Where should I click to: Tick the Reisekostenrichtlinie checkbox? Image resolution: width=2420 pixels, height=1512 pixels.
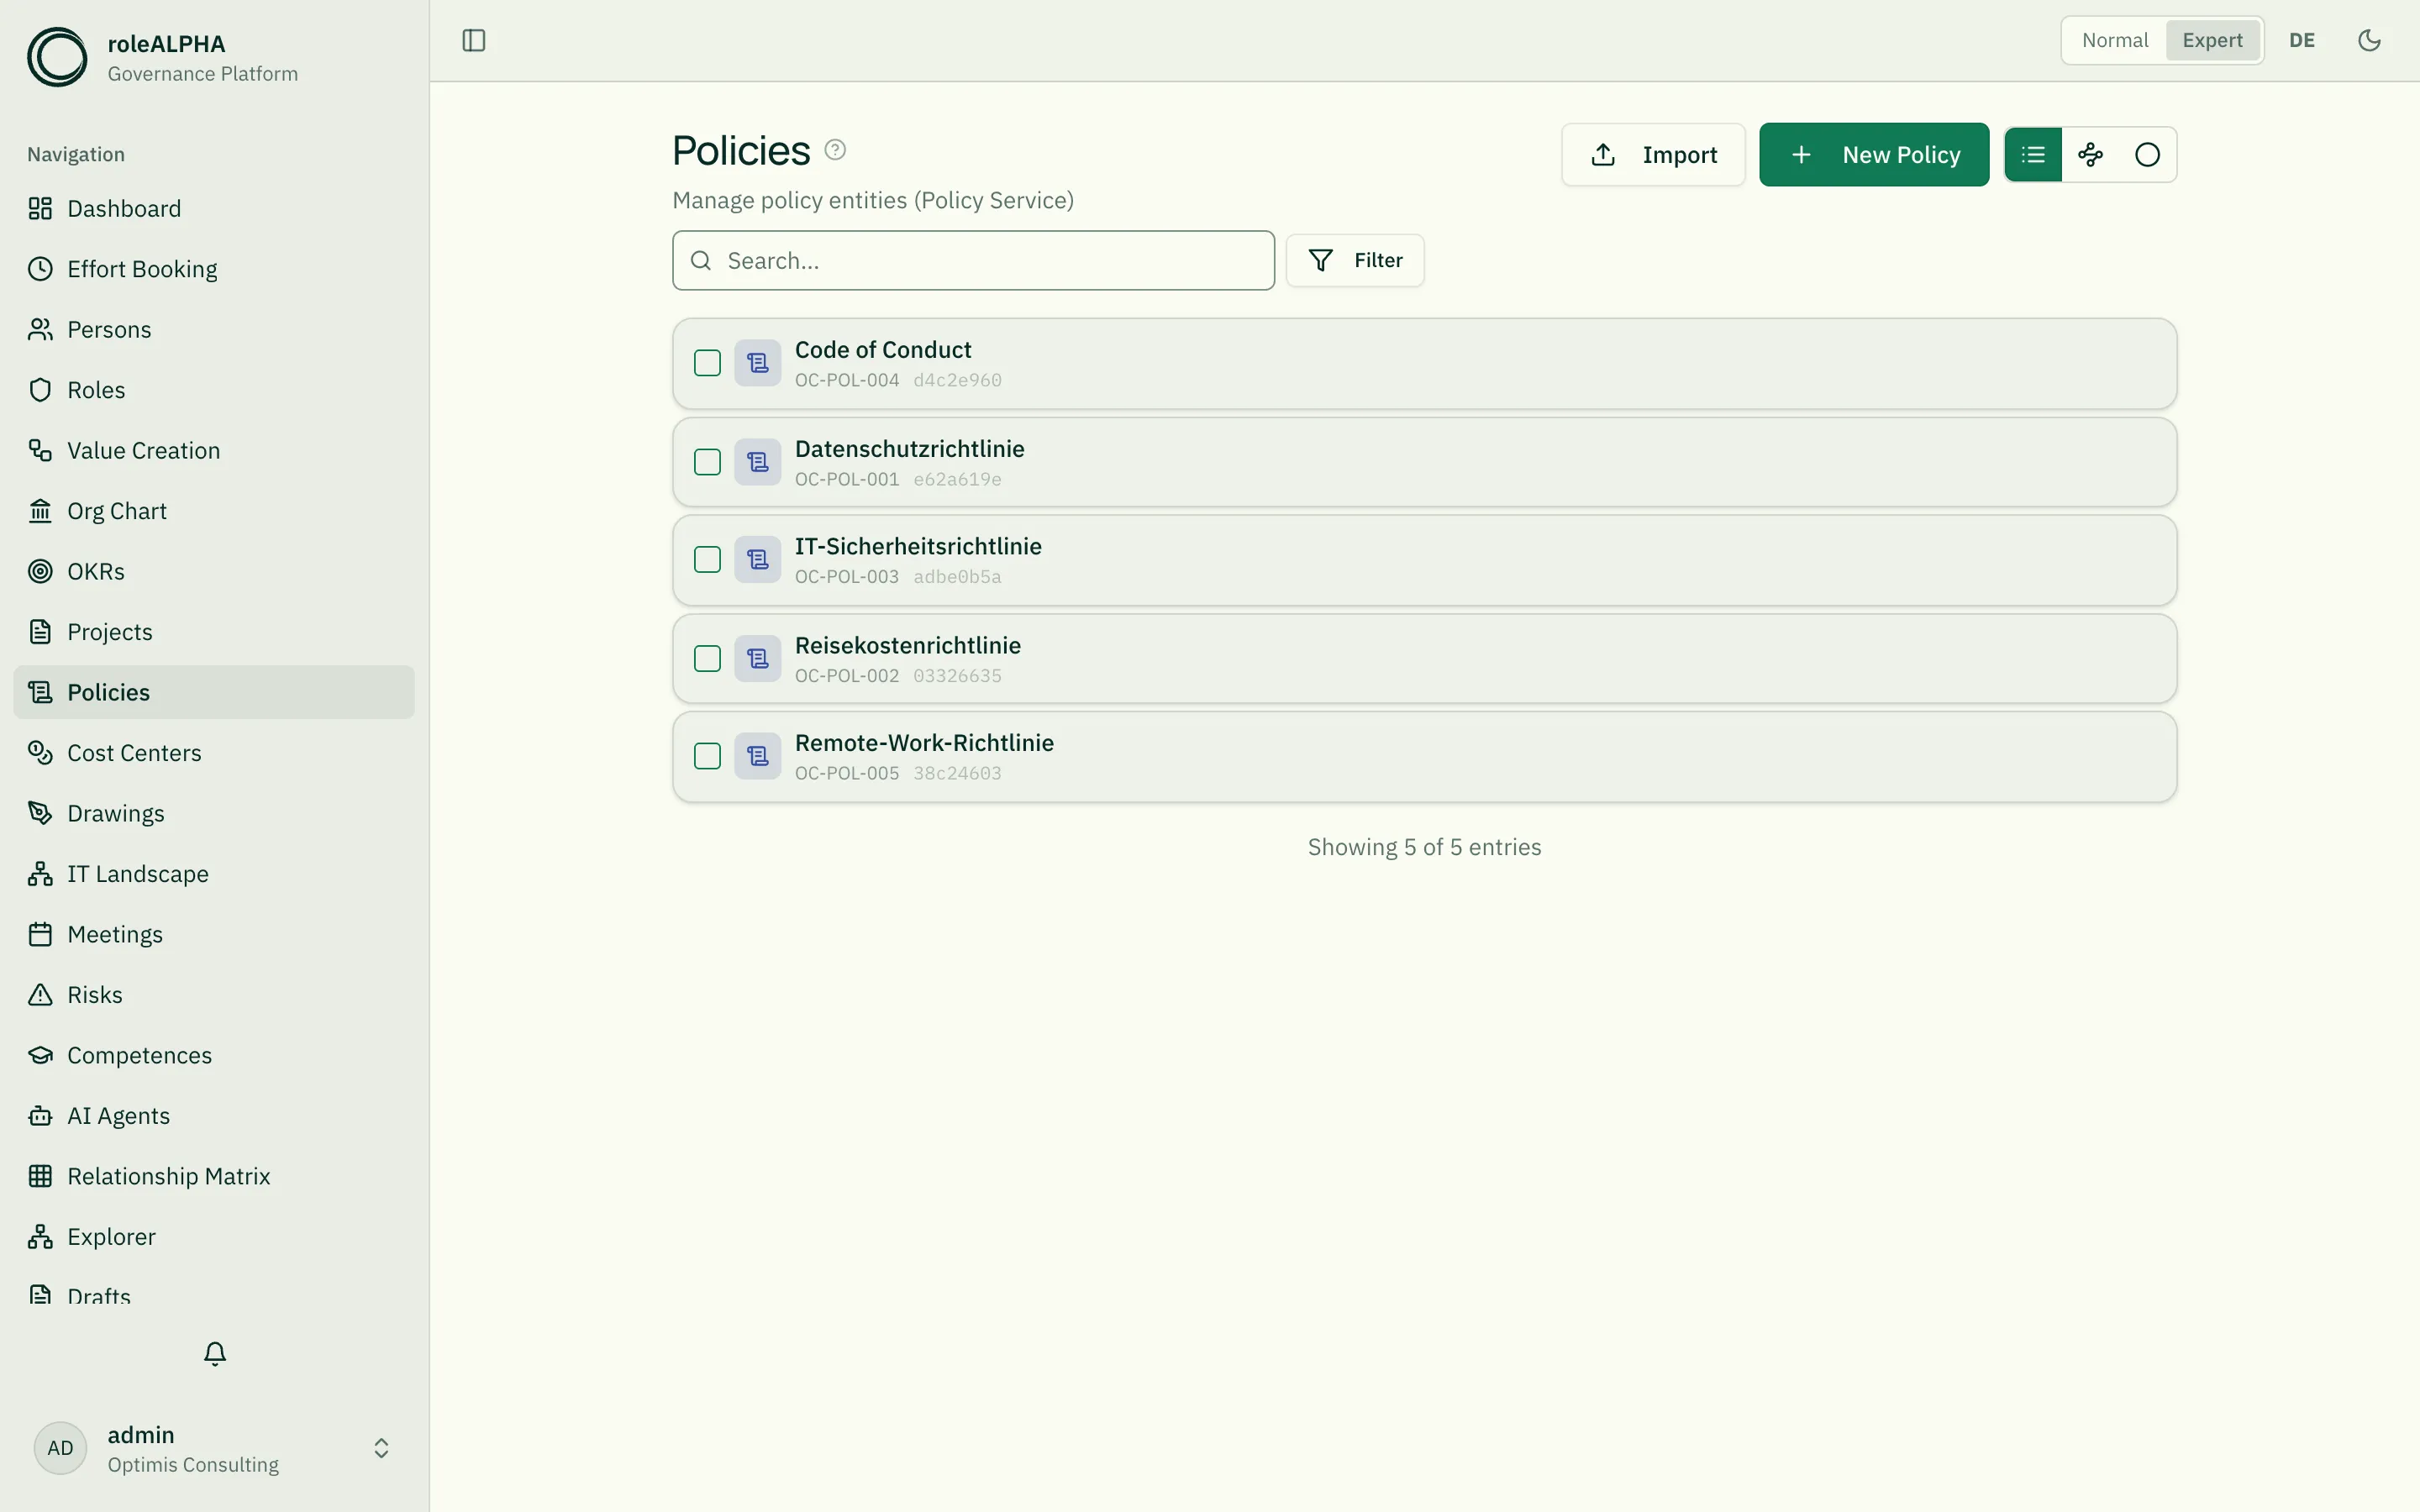click(707, 659)
